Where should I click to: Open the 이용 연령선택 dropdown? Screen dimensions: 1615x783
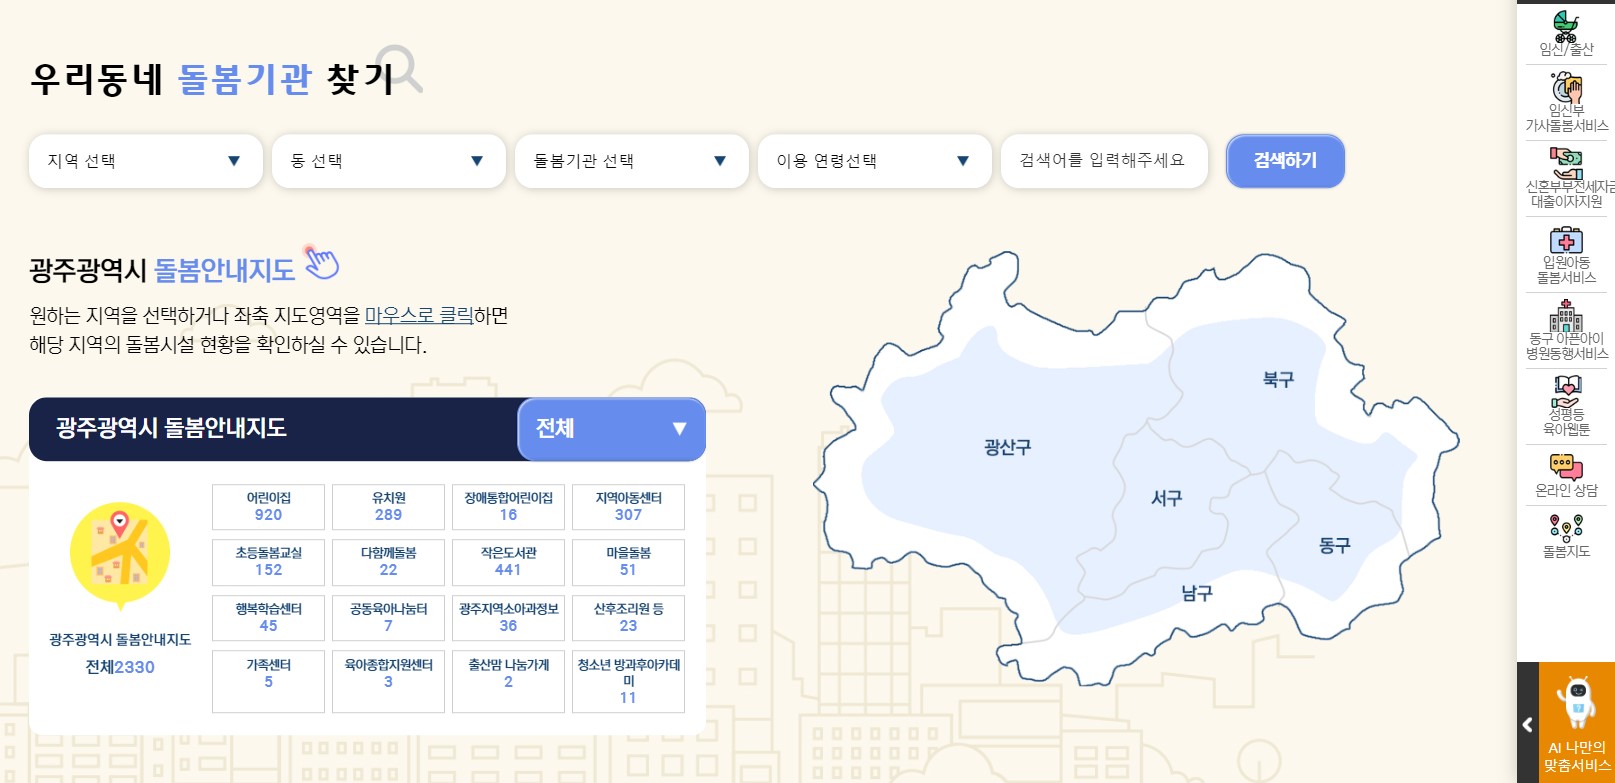click(x=874, y=161)
